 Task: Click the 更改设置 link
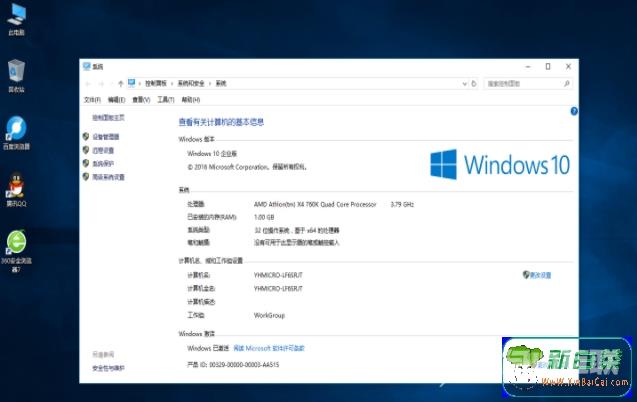pos(541,275)
